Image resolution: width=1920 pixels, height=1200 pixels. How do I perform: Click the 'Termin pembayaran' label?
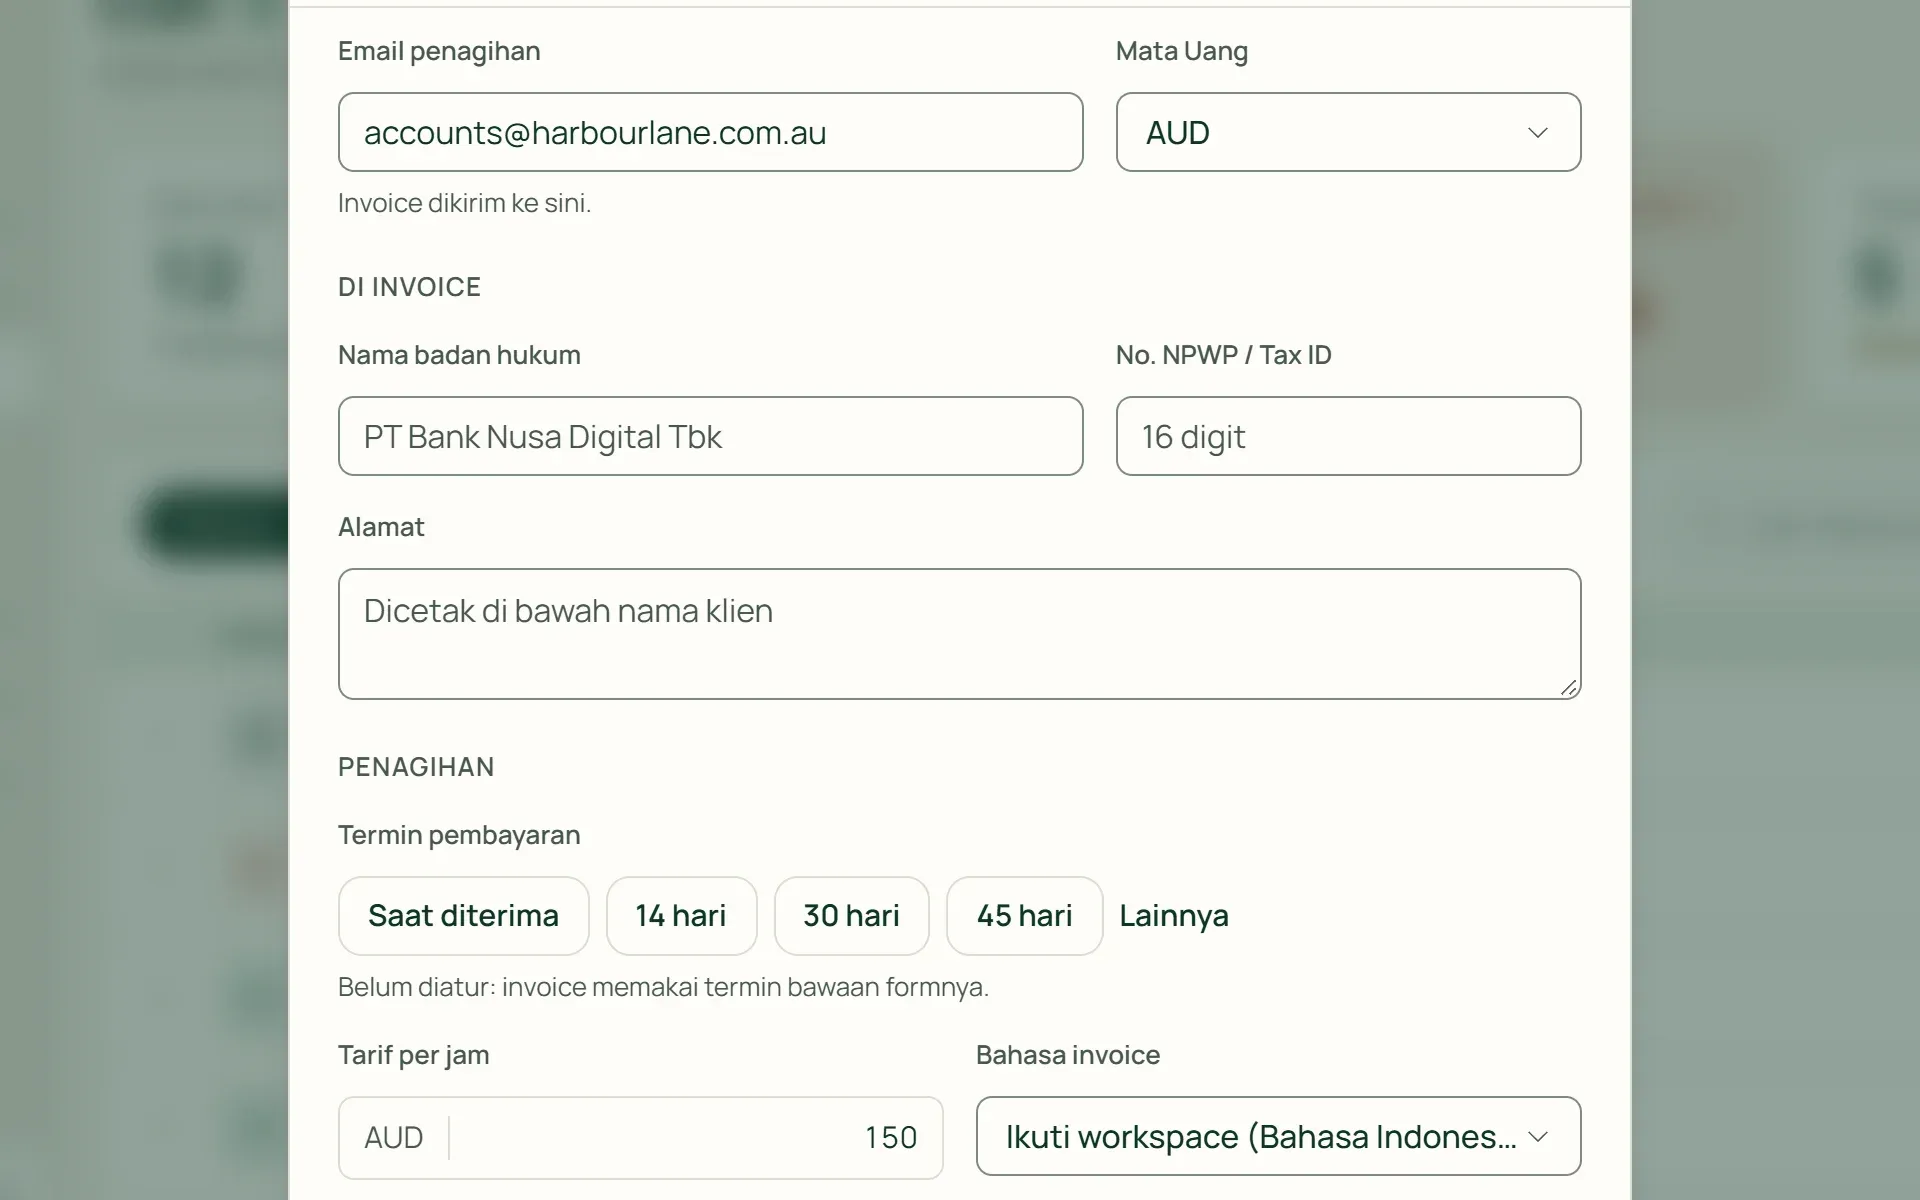tap(459, 835)
